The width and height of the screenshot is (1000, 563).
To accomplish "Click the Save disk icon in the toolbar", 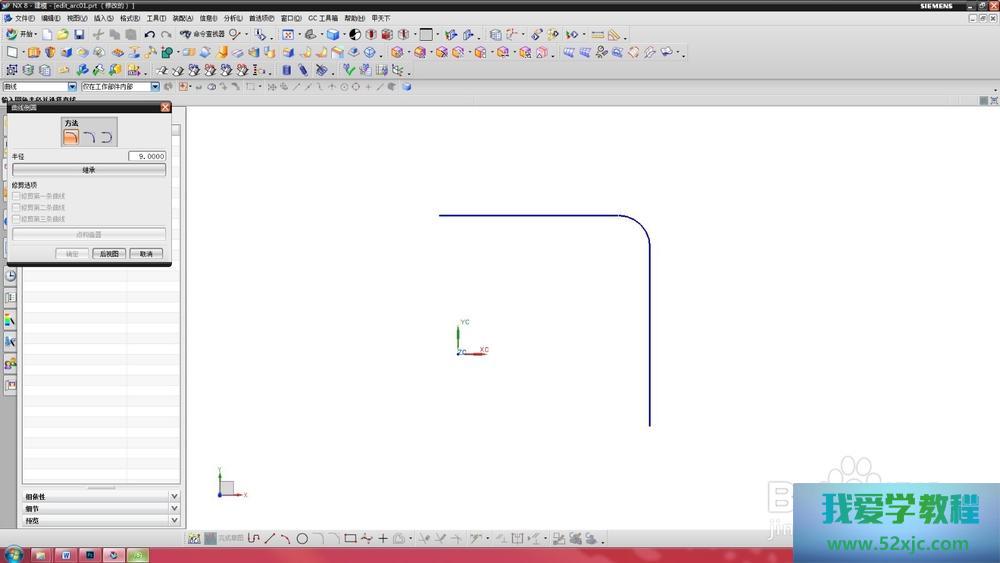I will [79, 34].
